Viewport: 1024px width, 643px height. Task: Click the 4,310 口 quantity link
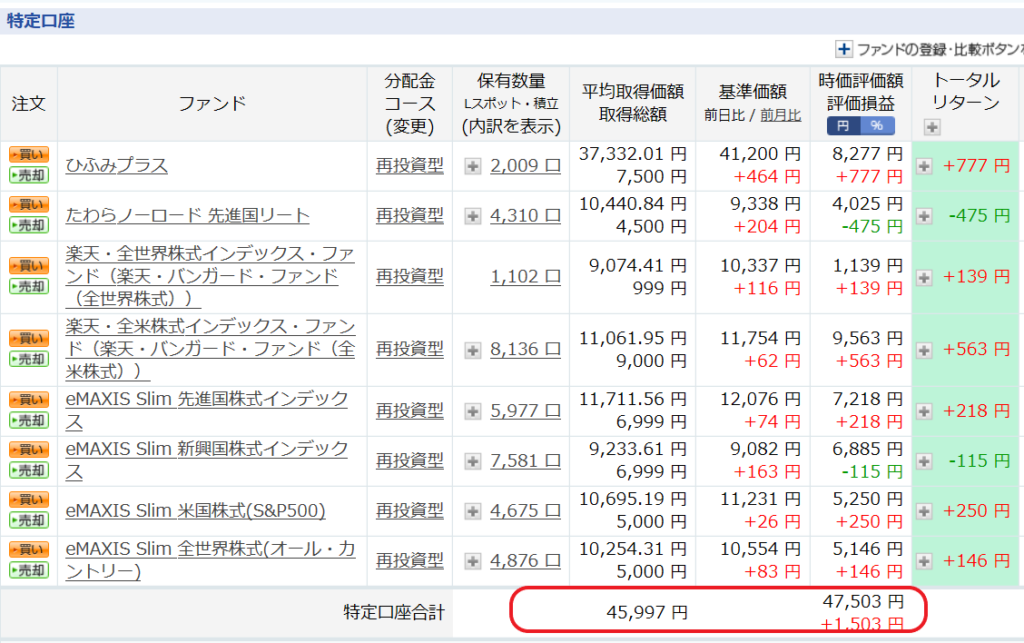pos(525,215)
